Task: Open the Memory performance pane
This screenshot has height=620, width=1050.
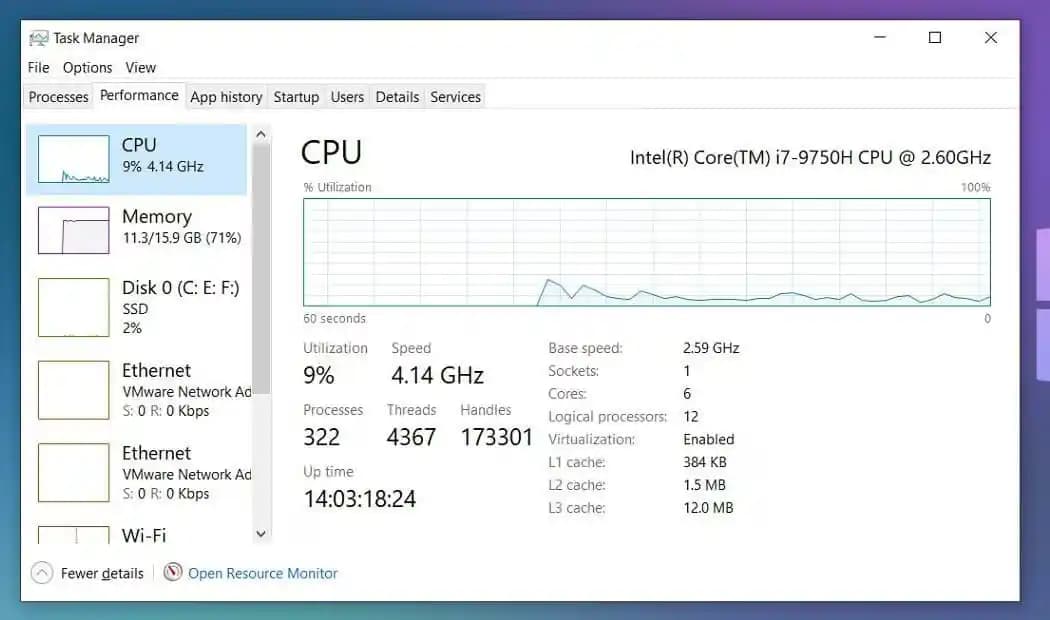Action: tap(140, 227)
